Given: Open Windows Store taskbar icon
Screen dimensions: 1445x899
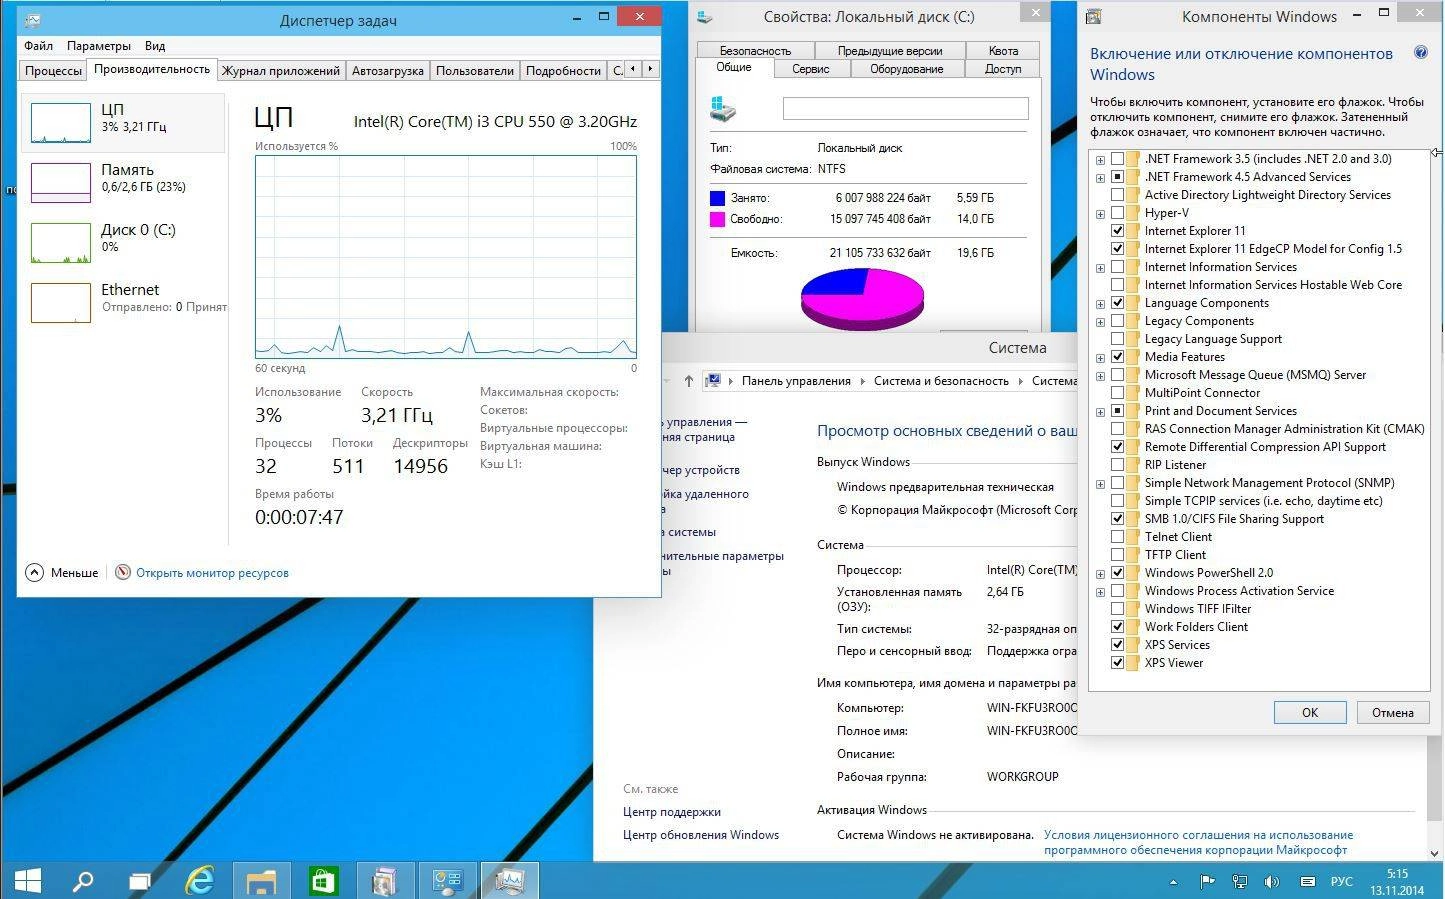Looking at the screenshot, I should (323, 880).
